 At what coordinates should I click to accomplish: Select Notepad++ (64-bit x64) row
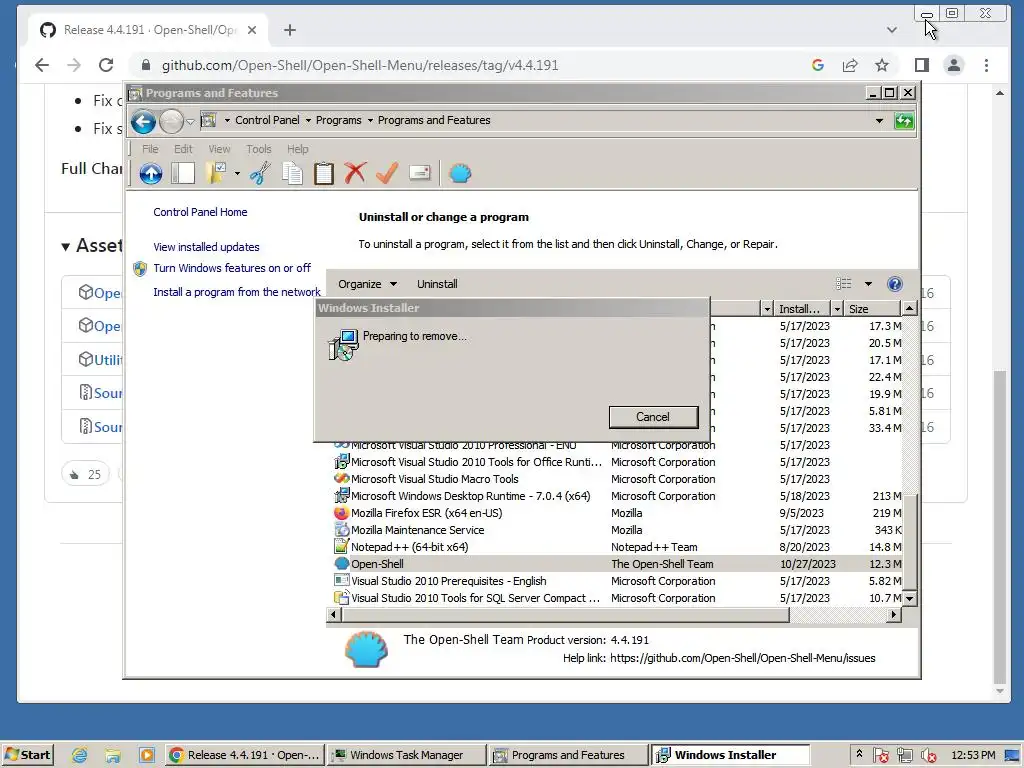[617, 547]
